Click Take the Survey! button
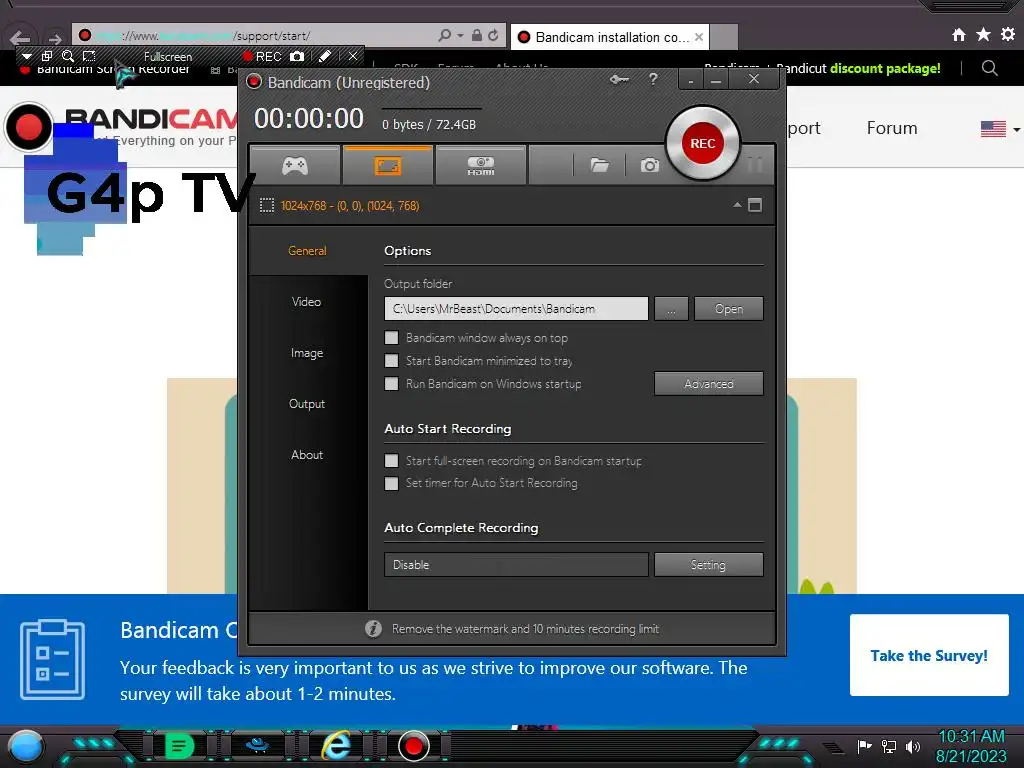The width and height of the screenshot is (1024, 768). pyautogui.click(x=929, y=655)
